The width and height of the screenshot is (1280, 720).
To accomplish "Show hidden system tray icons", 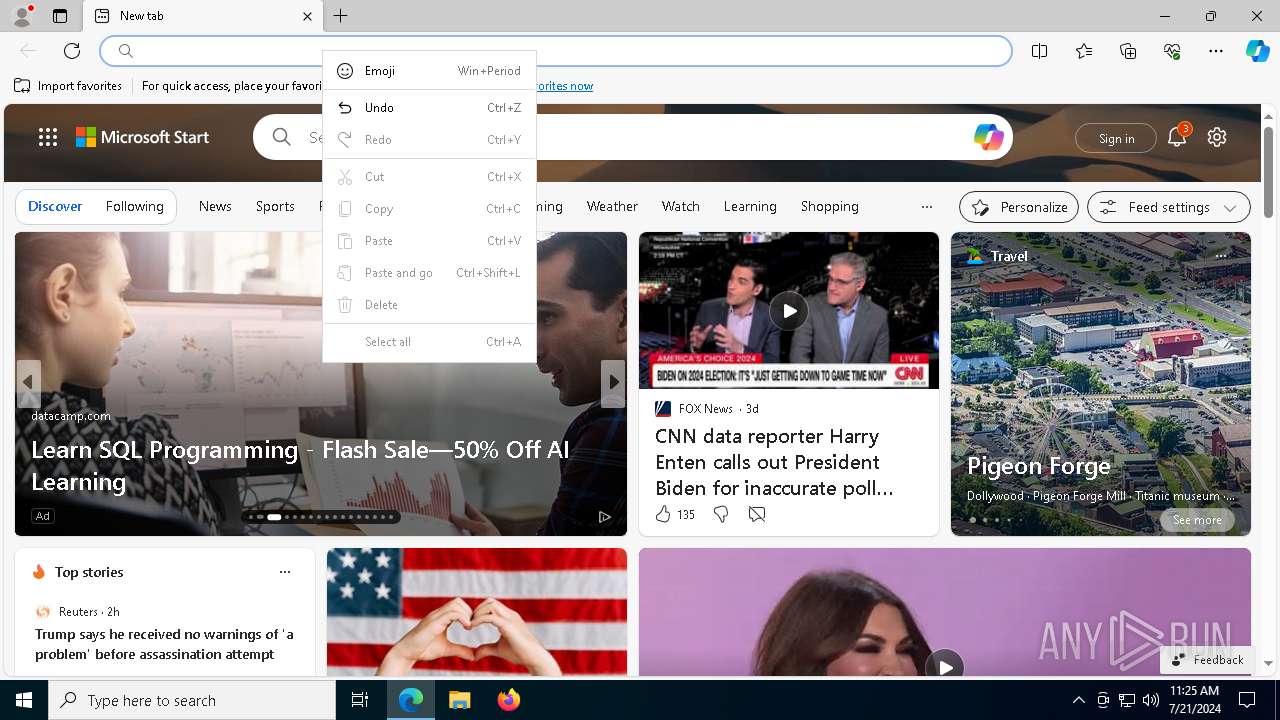I will [1078, 700].
